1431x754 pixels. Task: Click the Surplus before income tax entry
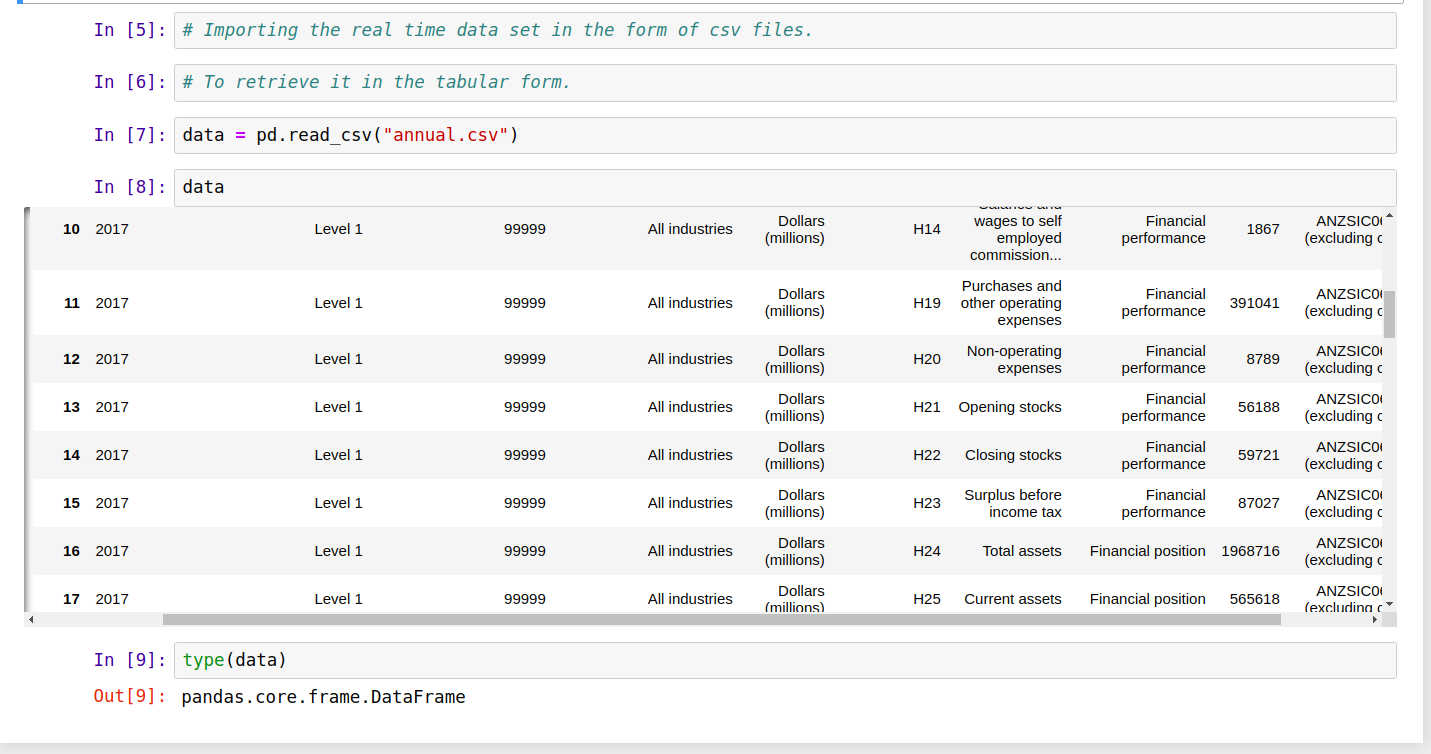tap(1012, 503)
